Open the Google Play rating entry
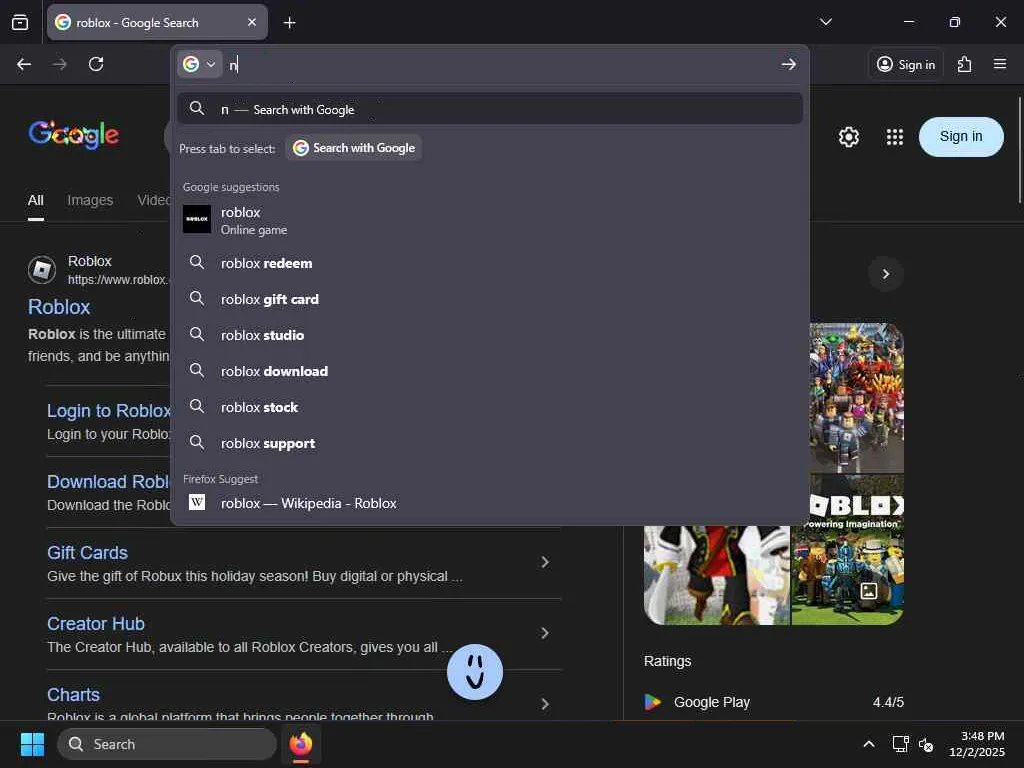 (x=774, y=702)
